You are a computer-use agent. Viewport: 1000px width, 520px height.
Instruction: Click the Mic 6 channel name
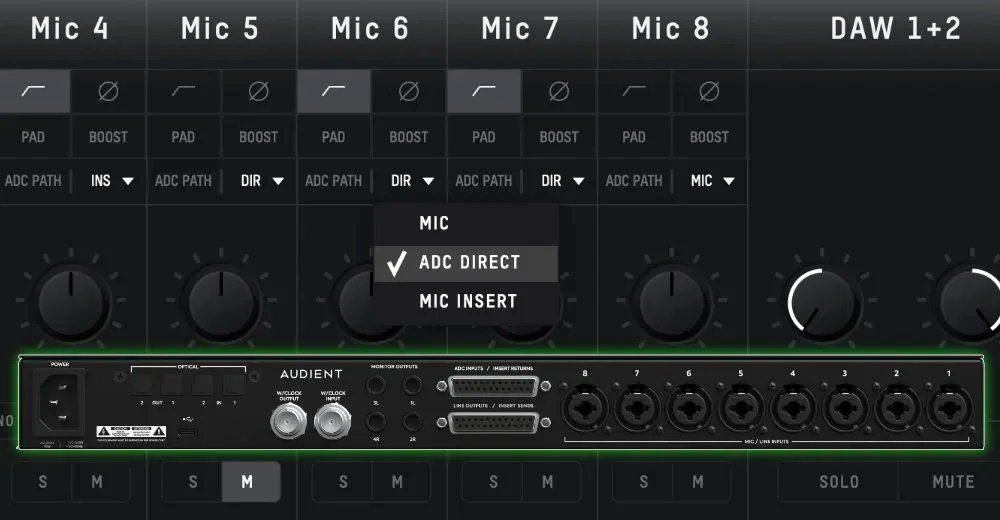(370, 29)
